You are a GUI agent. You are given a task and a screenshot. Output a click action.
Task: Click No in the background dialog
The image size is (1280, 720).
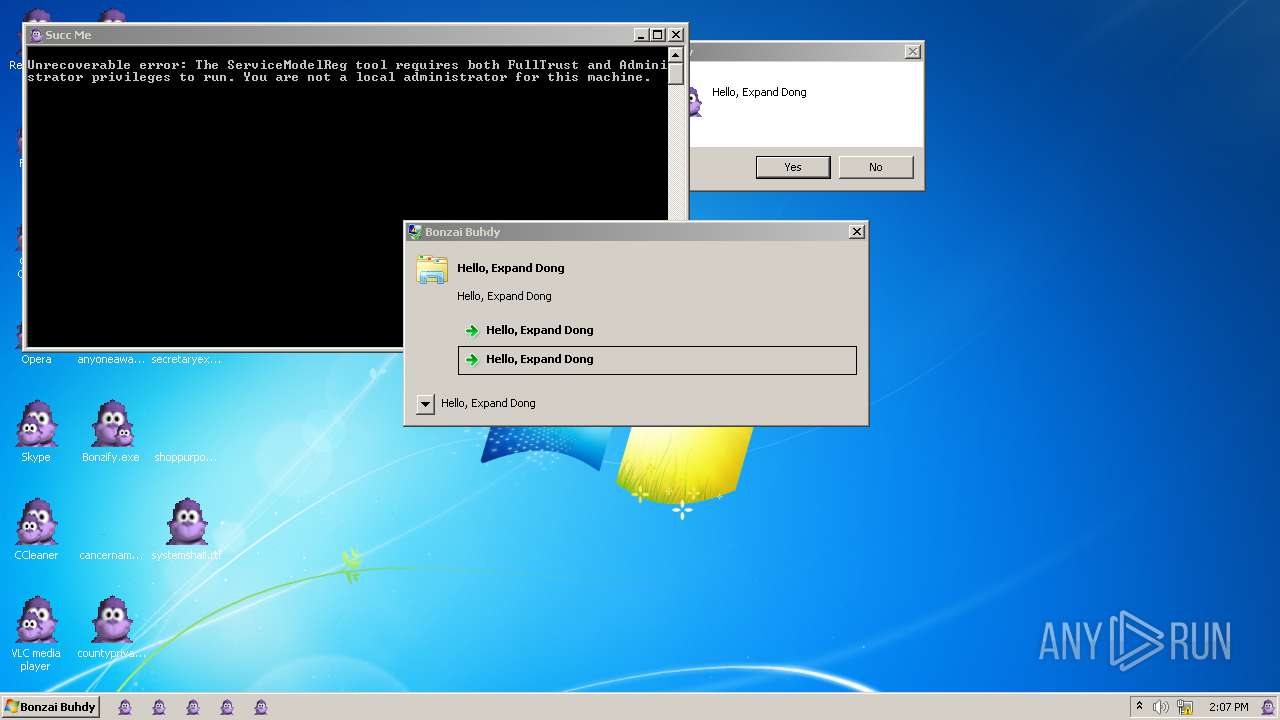[875, 167]
